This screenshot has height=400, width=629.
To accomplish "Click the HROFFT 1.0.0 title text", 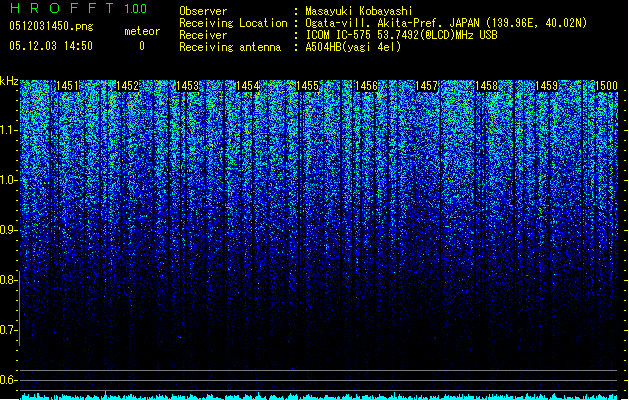I will click(78, 8).
